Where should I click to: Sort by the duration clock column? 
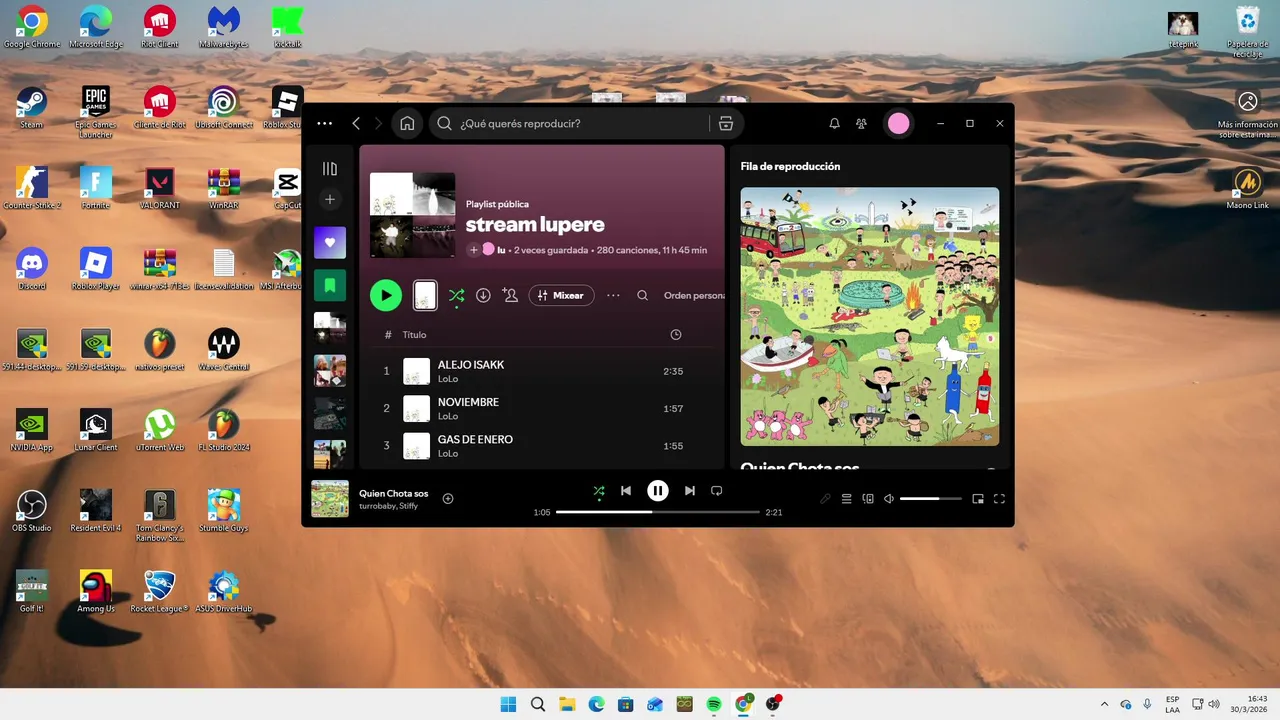click(676, 335)
